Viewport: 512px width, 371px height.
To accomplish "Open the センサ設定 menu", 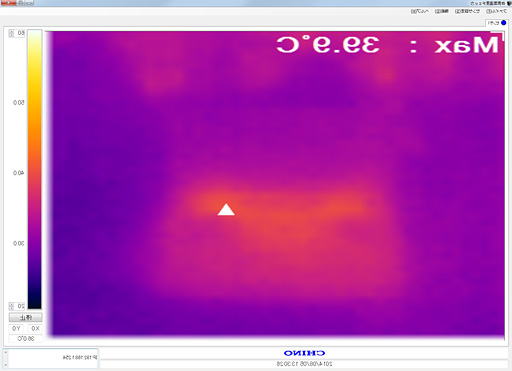I will pyautogui.click(x=467, y=11).
